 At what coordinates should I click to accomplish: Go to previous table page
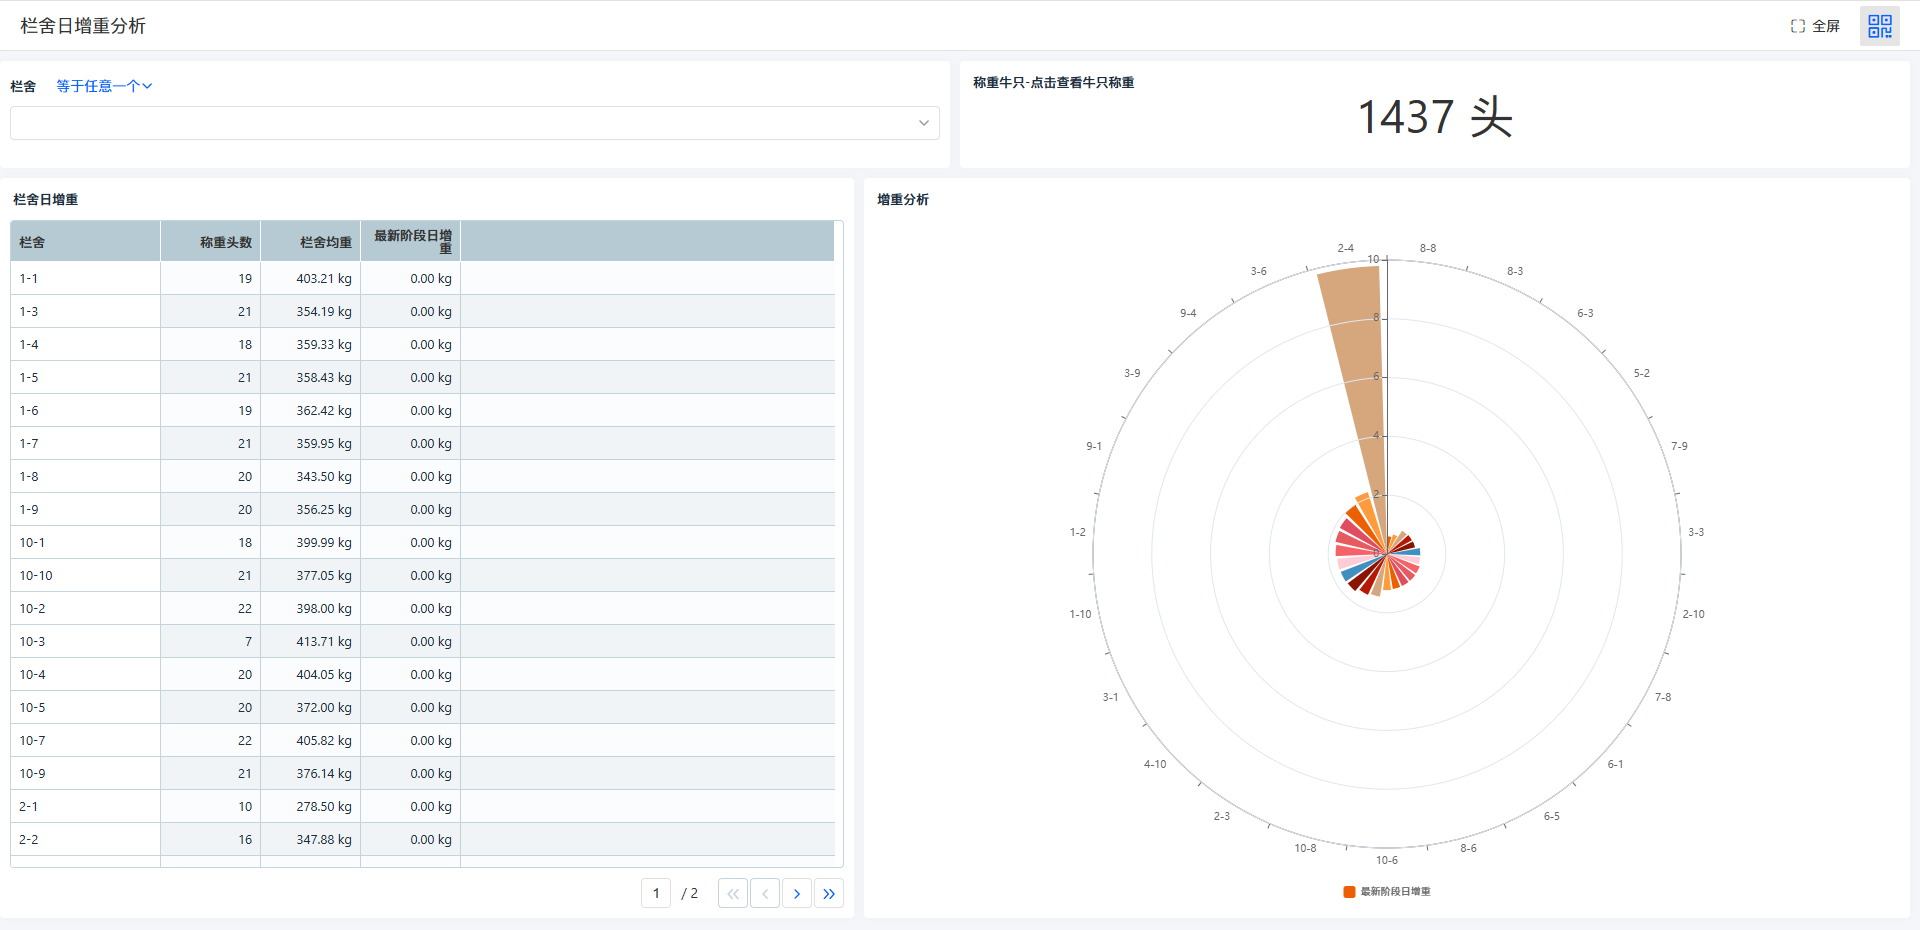(x=765, y=893)
